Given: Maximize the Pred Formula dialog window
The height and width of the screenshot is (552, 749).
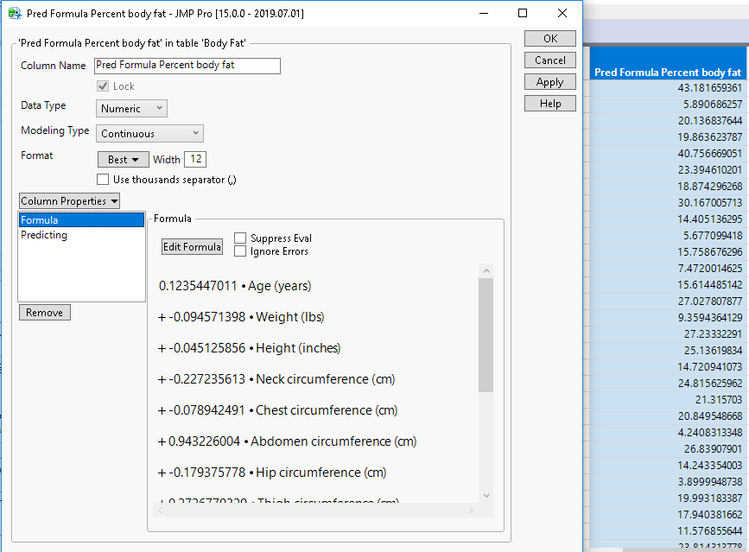Looking at the screenshot, I should coord(523,13).
